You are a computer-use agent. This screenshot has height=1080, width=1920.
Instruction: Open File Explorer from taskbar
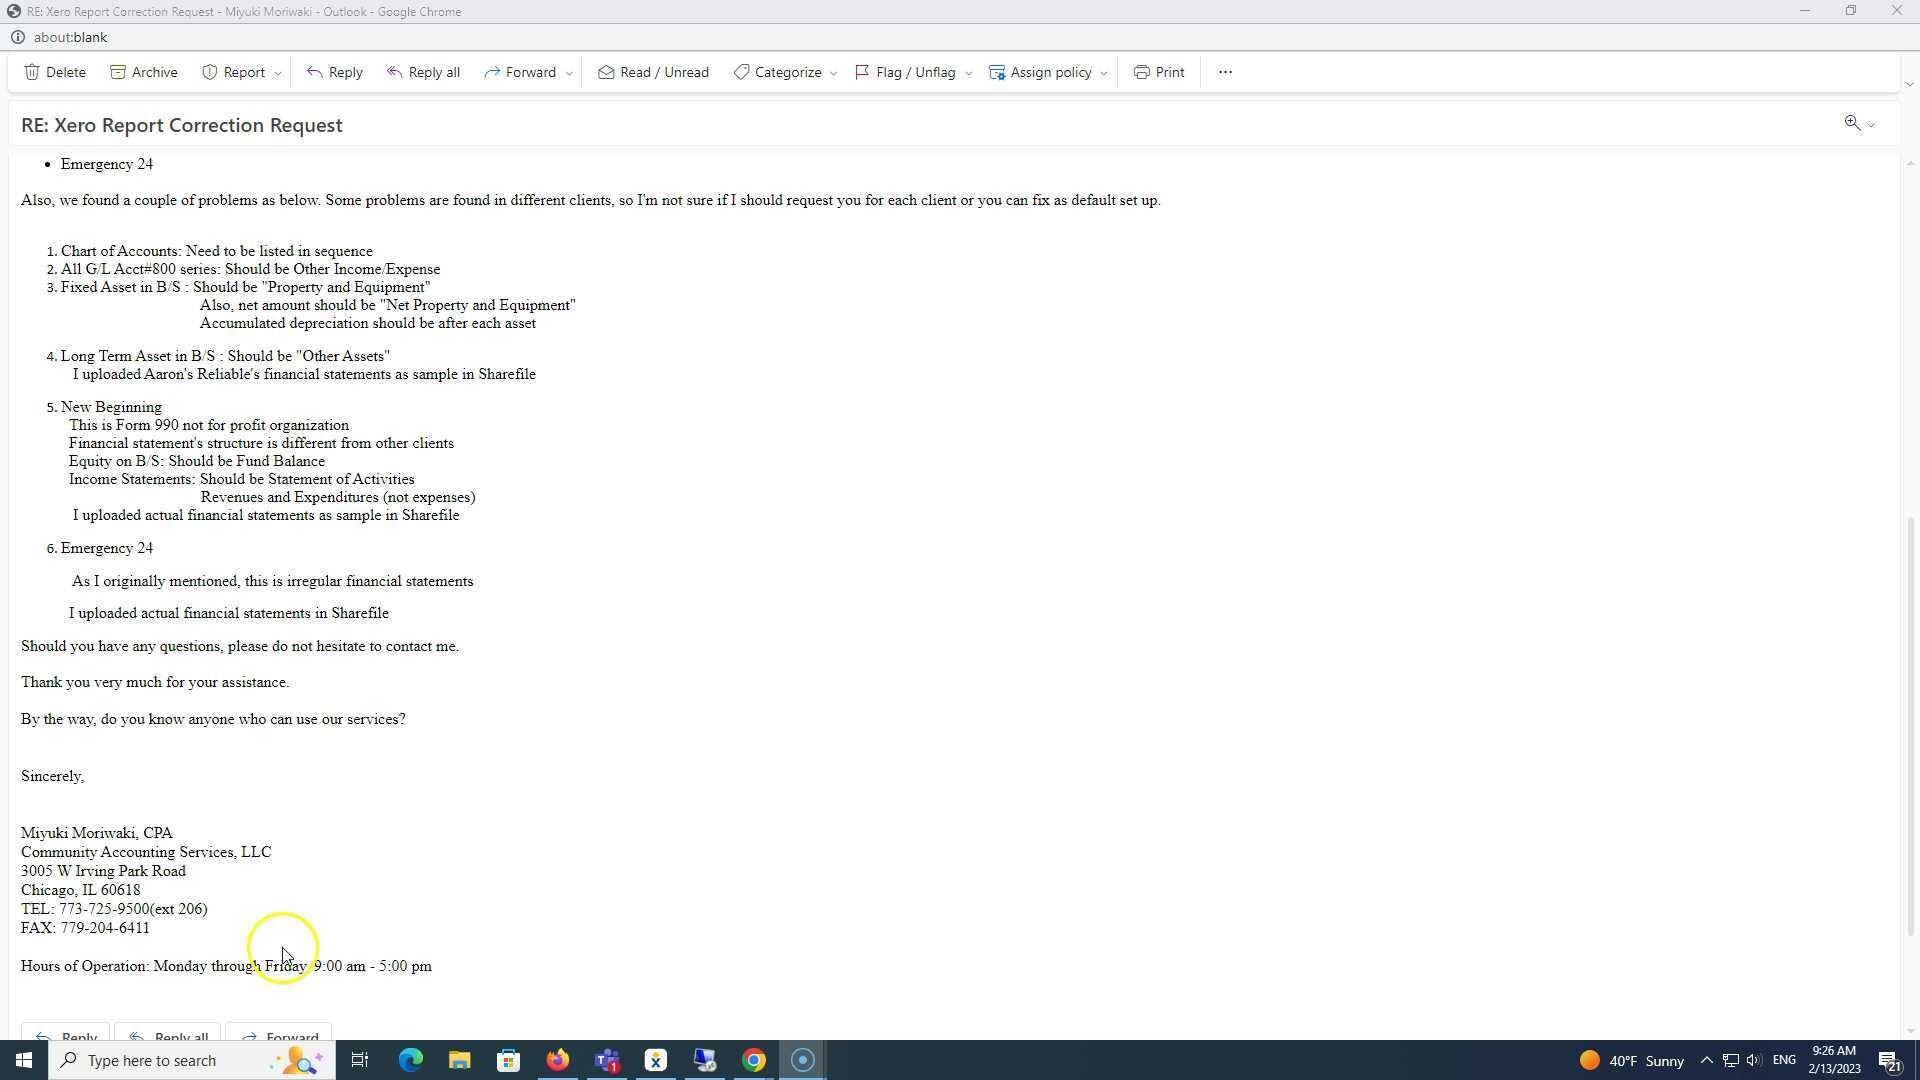pyautogui.click(x=459, y=1060)
